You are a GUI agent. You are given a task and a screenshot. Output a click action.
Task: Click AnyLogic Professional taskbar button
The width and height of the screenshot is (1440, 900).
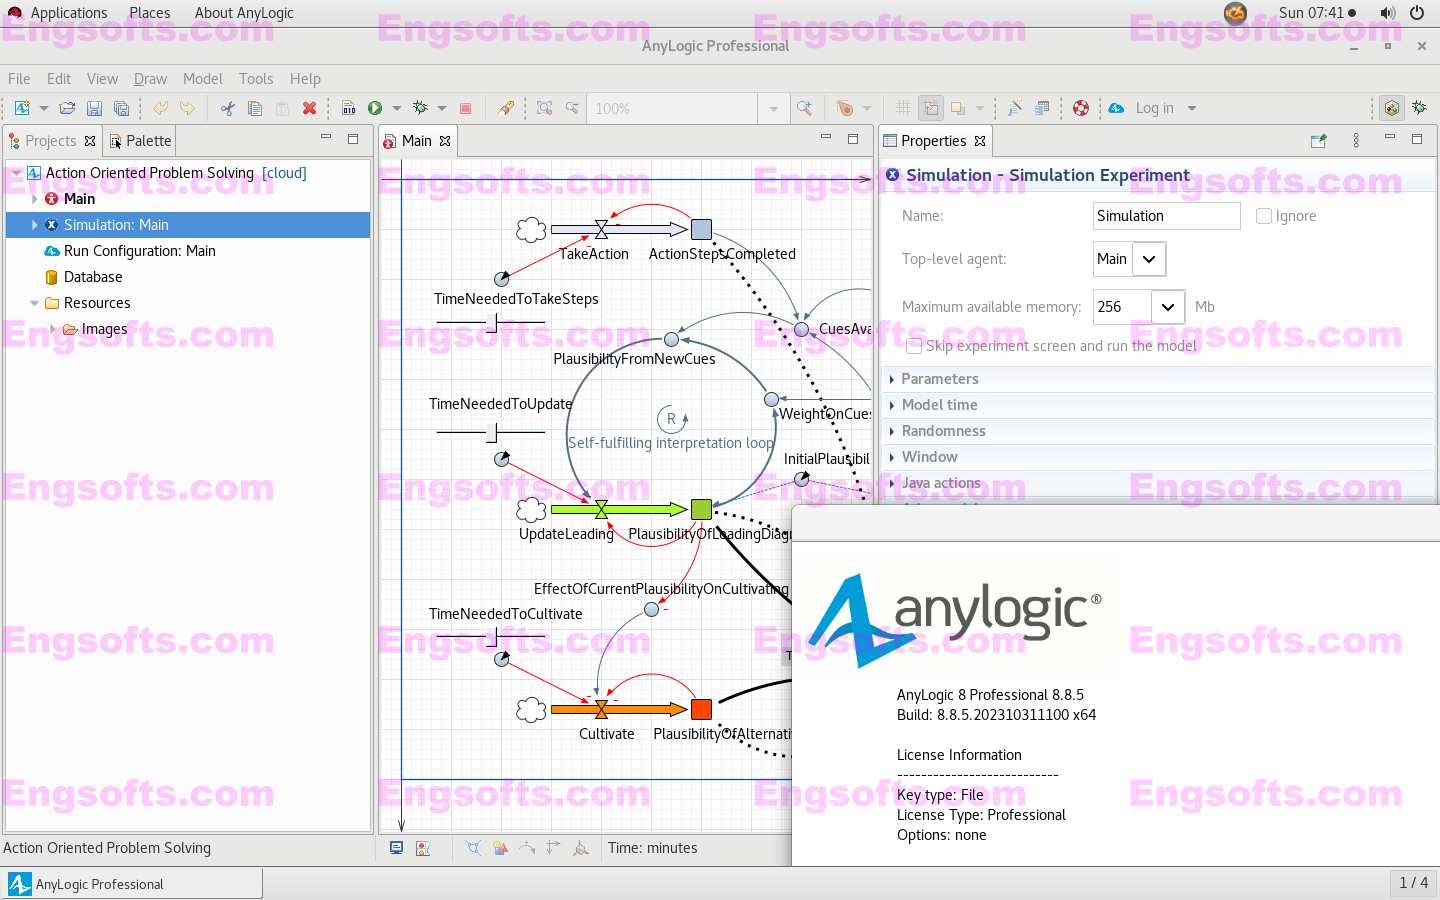click(x=133, y=884)
